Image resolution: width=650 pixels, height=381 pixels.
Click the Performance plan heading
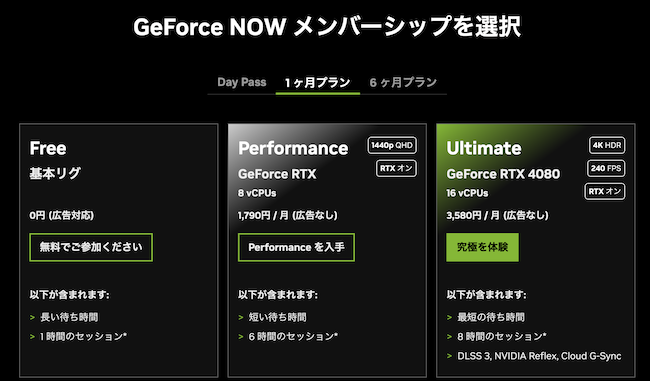point(293,148)
